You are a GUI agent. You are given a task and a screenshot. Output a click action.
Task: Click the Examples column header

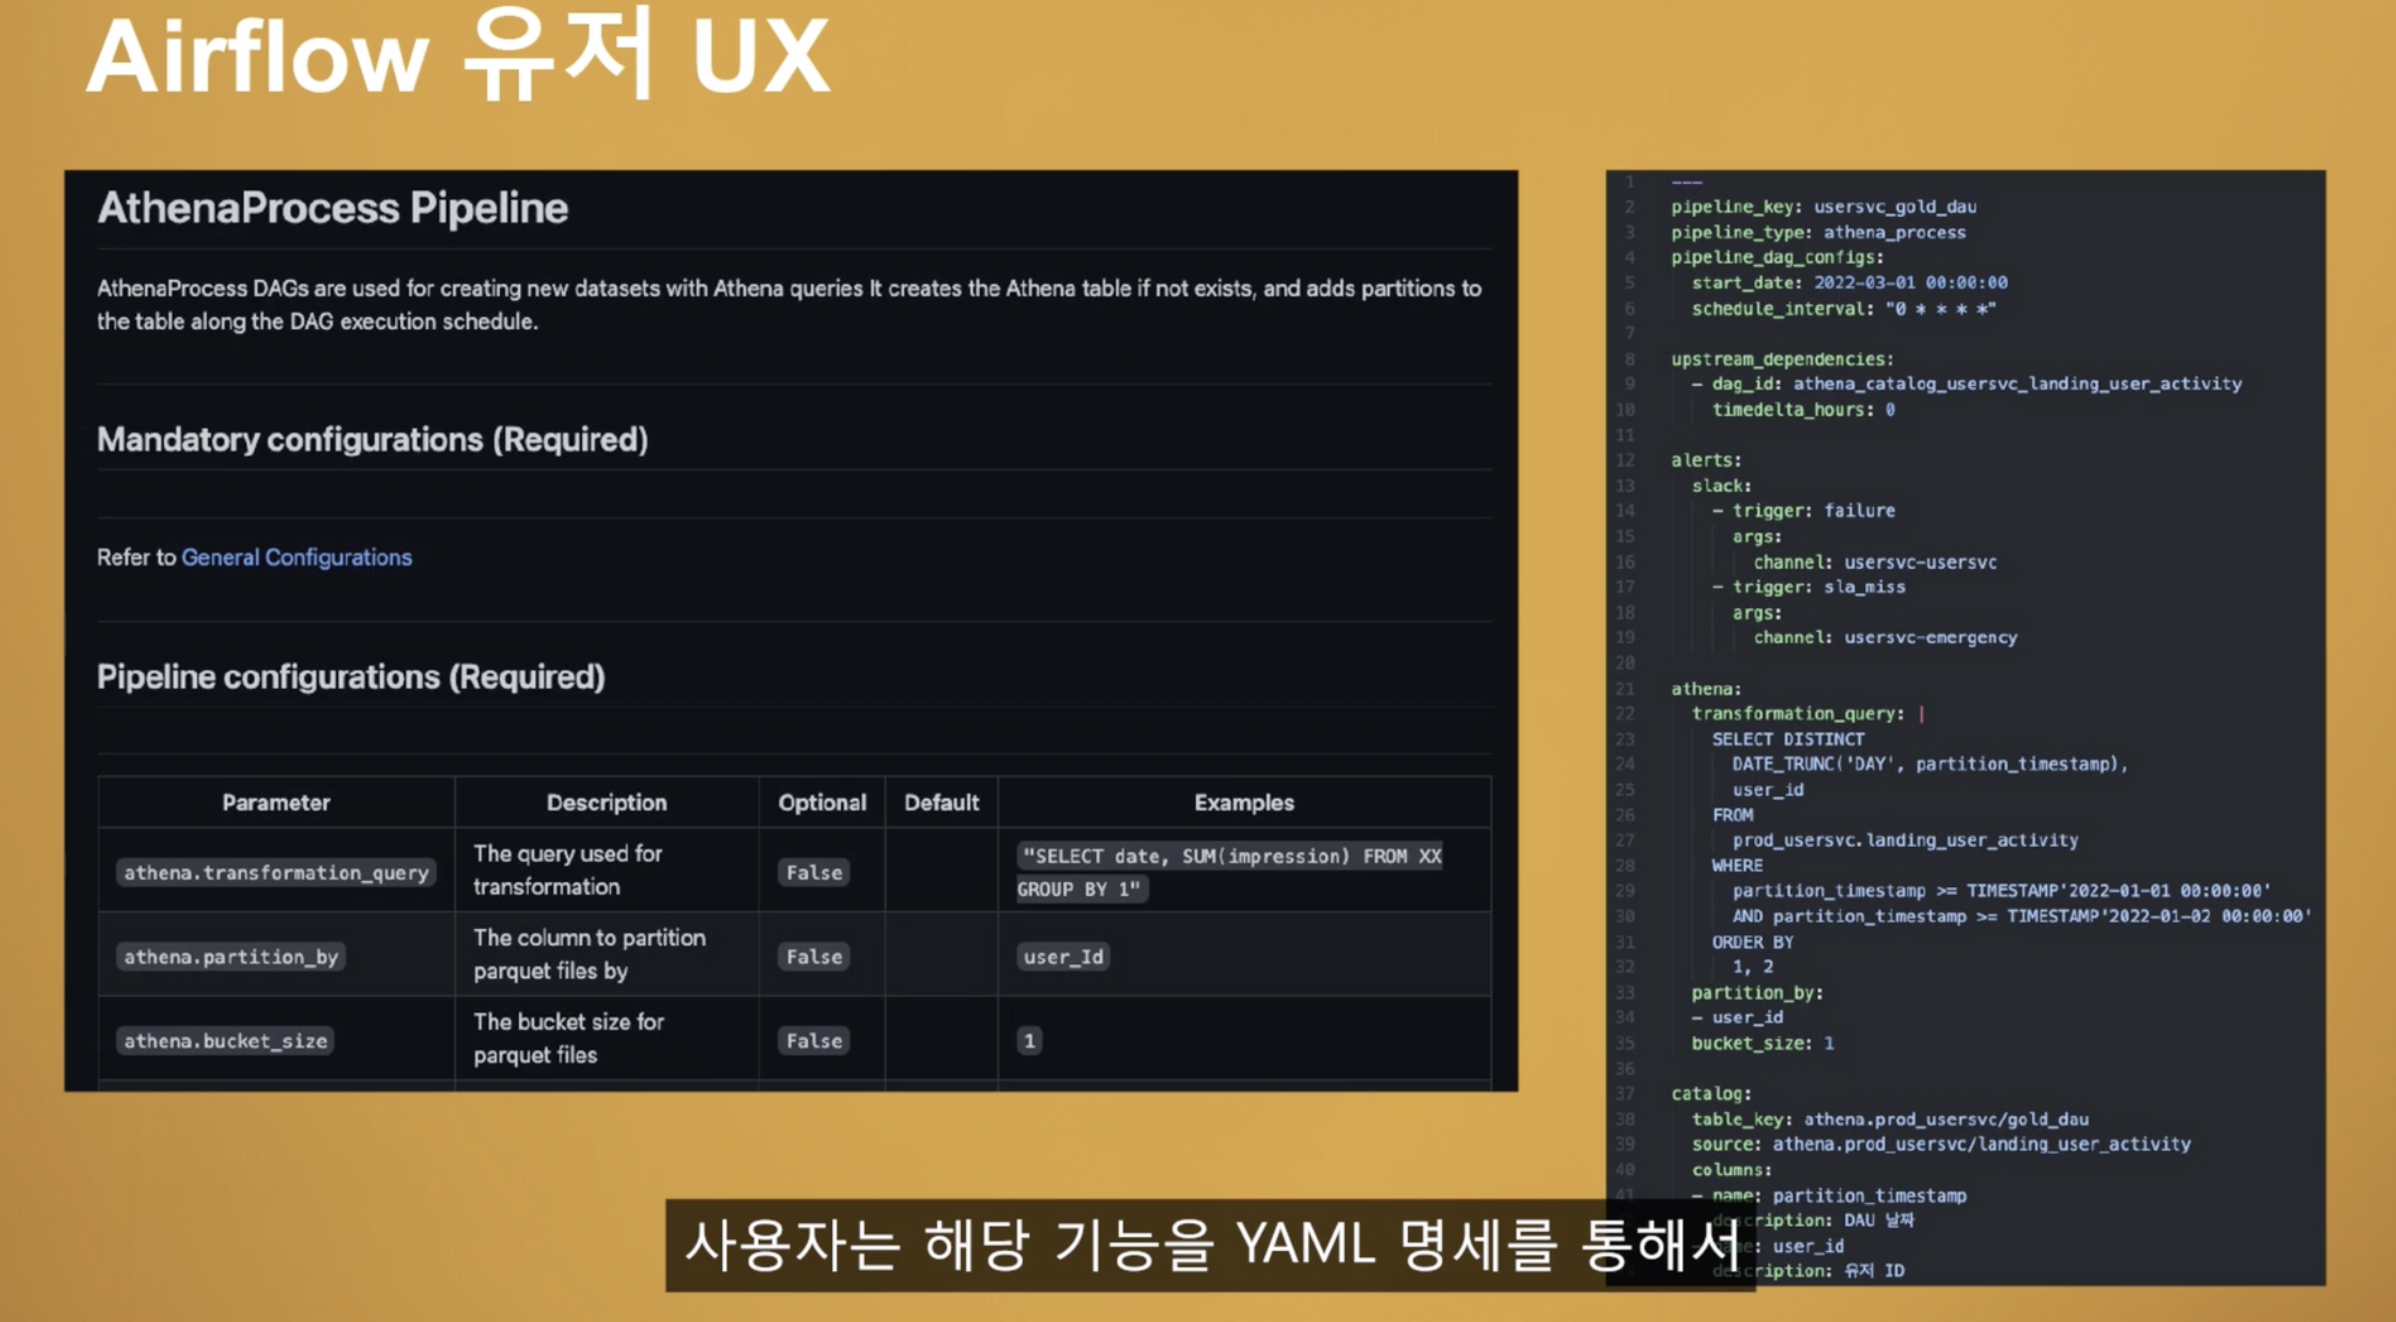click(1243, 802)
